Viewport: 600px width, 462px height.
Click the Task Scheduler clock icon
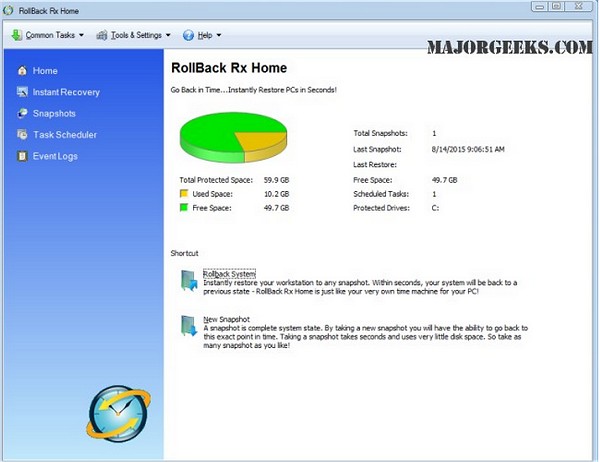[22, 134]
